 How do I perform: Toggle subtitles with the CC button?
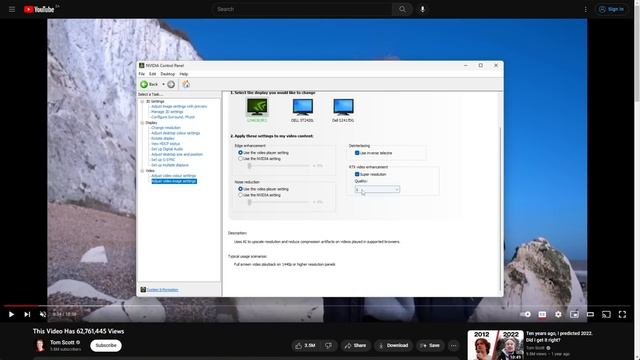pos(542,314)
